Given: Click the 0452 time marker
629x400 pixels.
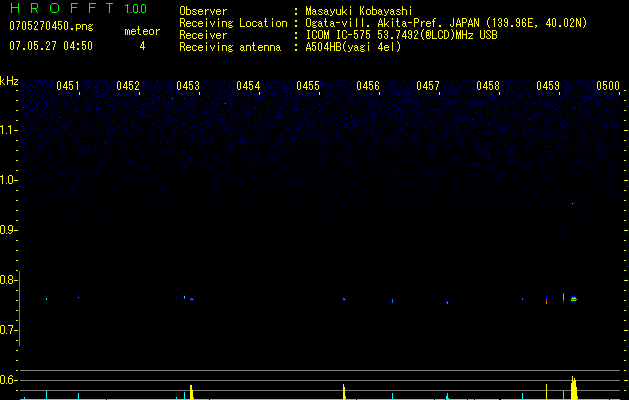Looking at the screenshot, I should coord(128,86).
